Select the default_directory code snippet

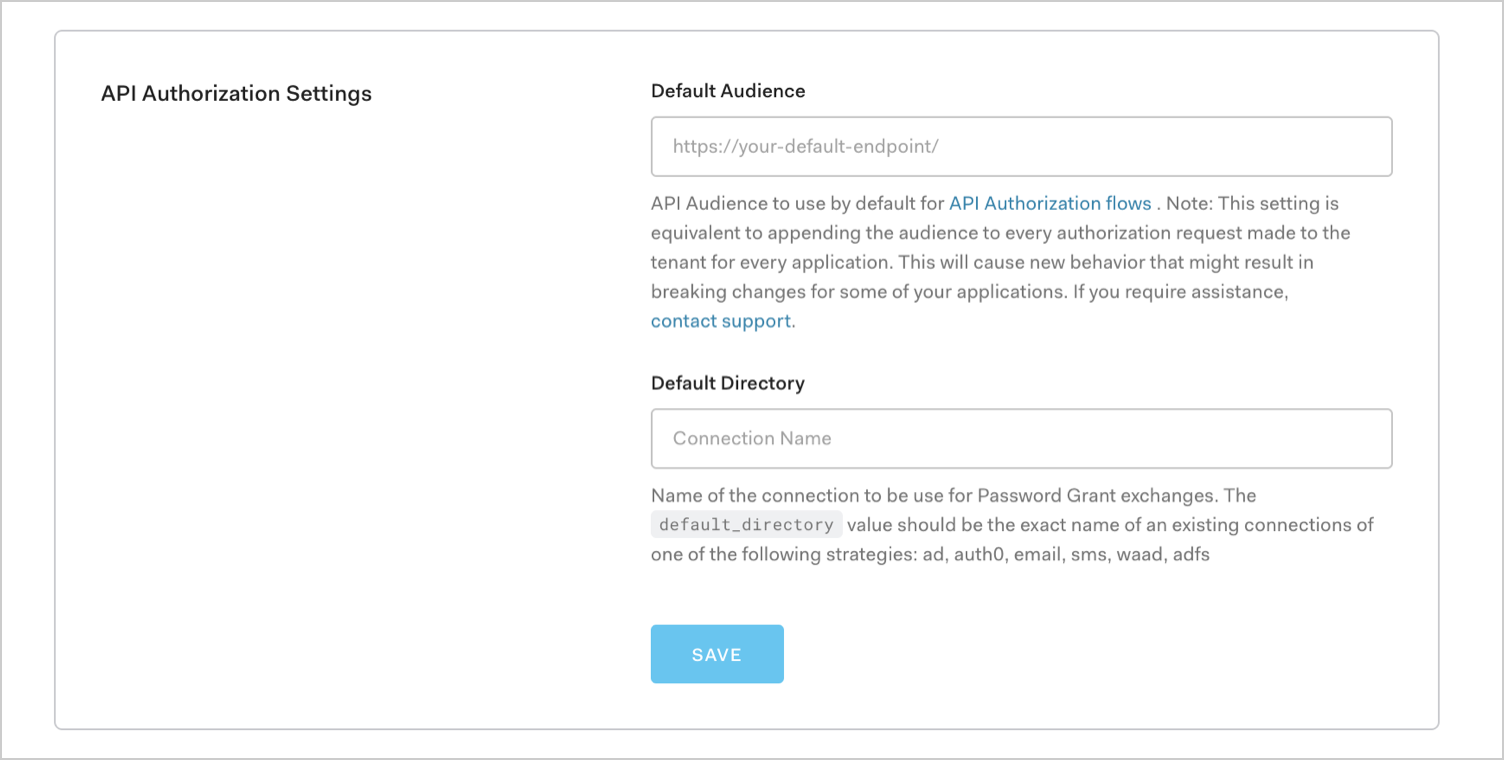[746, 525]
